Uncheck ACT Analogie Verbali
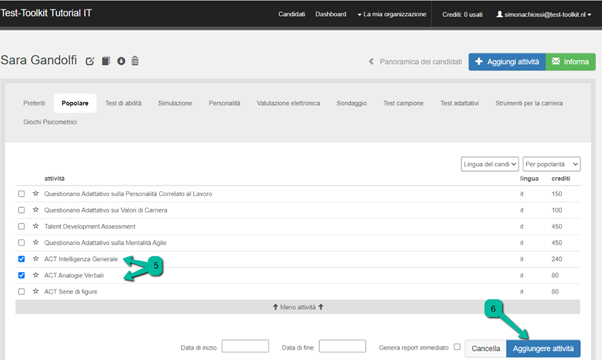This screenshot has height=360, width=602. click(22, 275)
